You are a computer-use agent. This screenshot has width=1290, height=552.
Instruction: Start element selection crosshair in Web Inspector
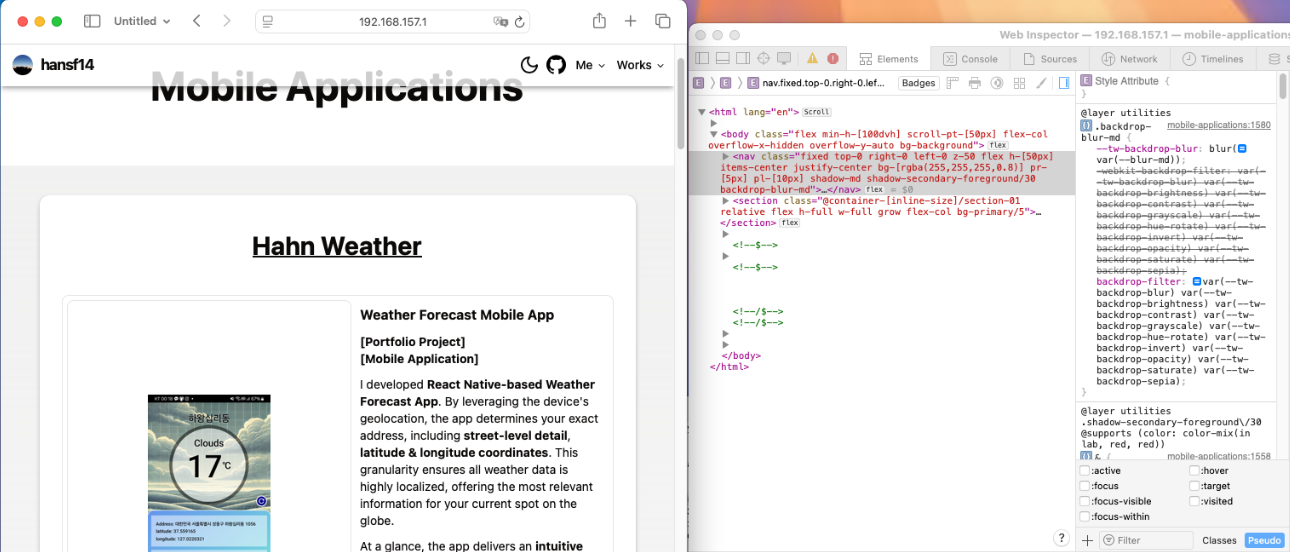pyautogui.click(x=764, y=59)
